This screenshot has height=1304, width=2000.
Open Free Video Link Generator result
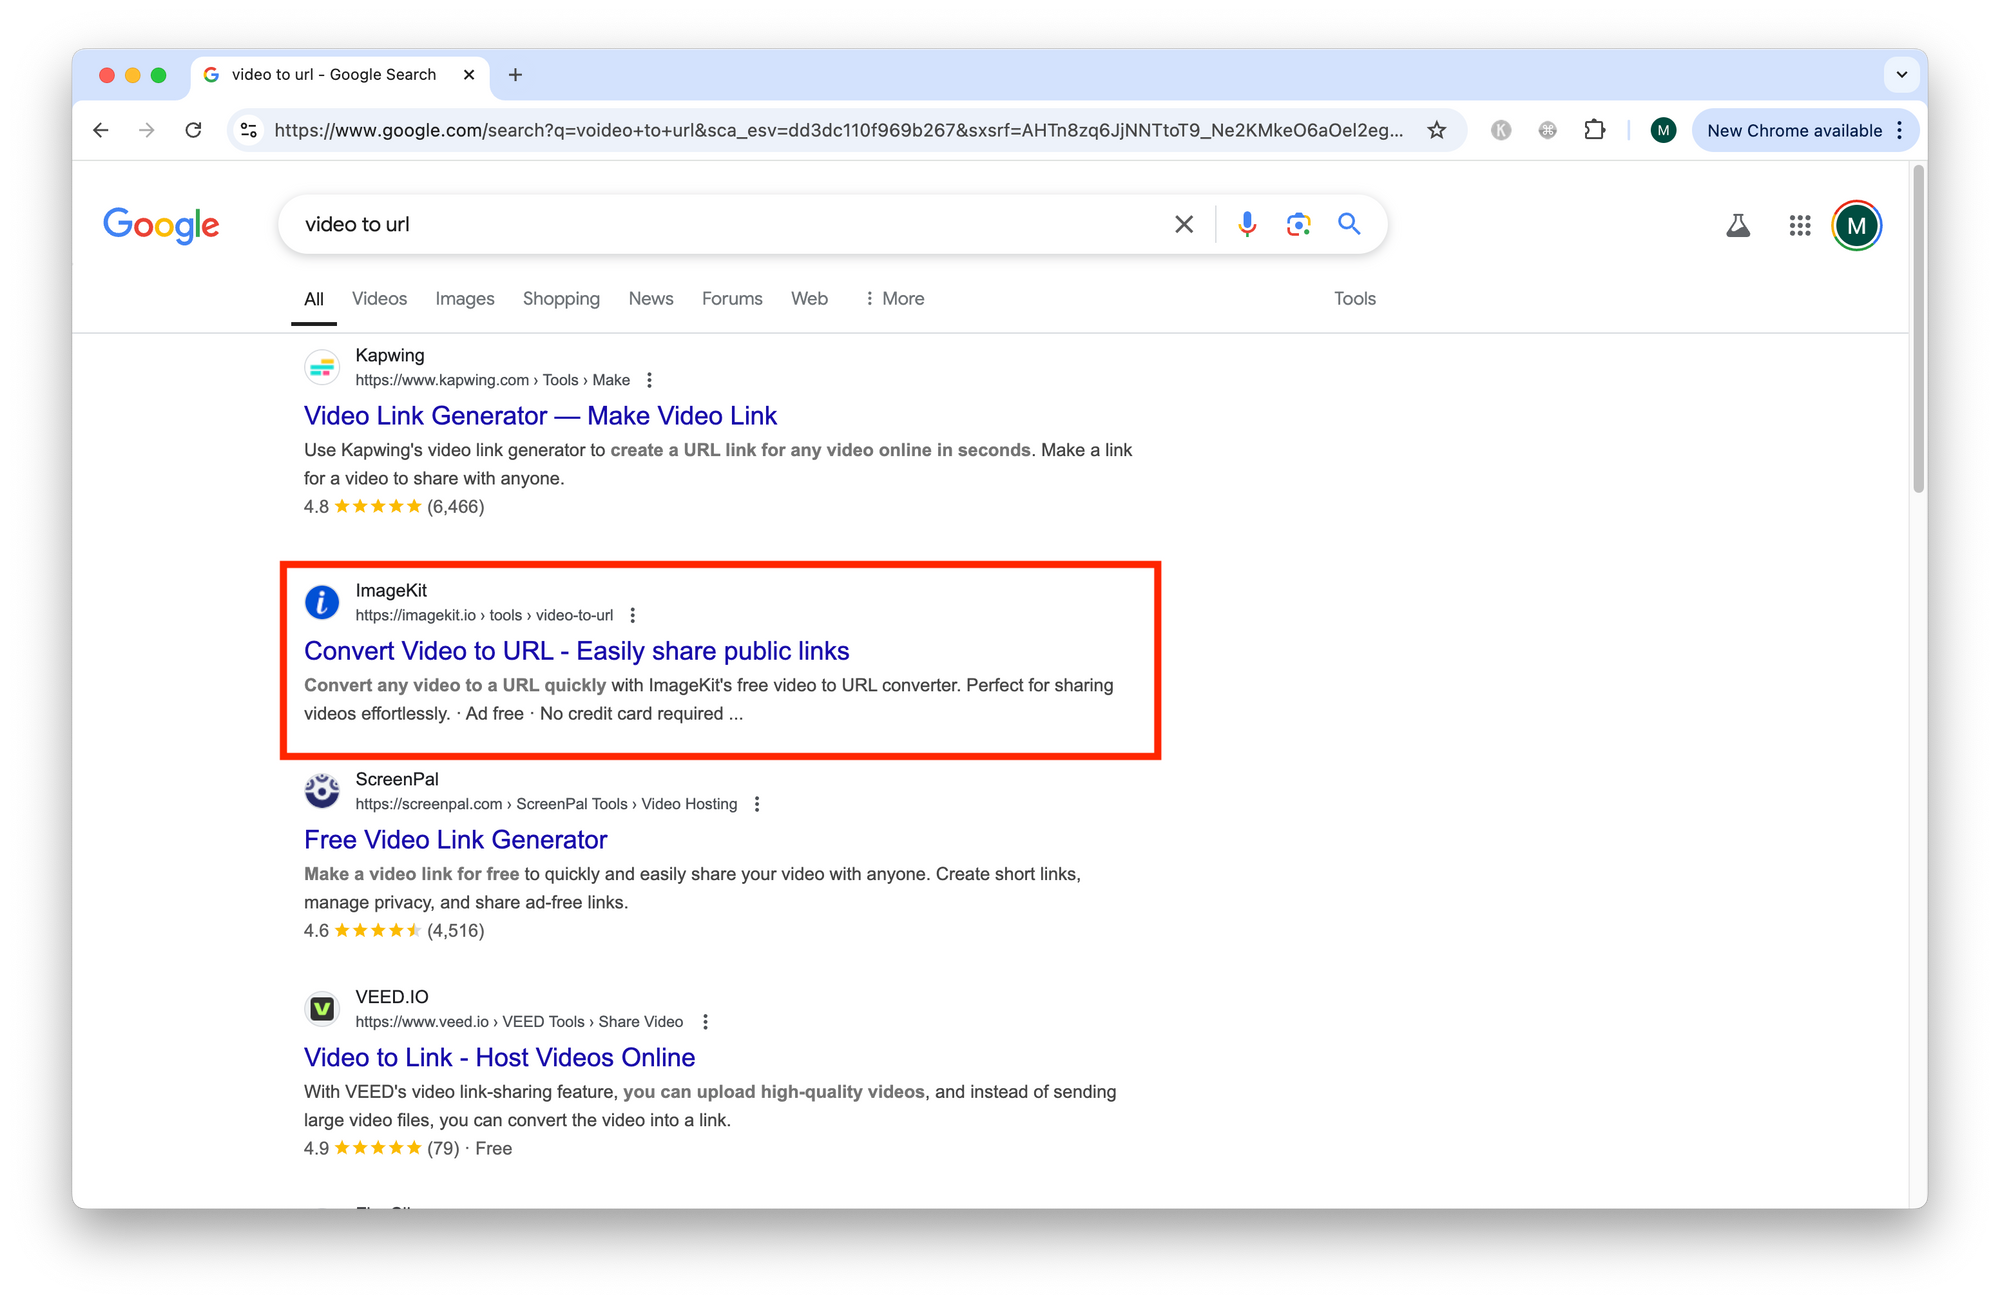456,840
